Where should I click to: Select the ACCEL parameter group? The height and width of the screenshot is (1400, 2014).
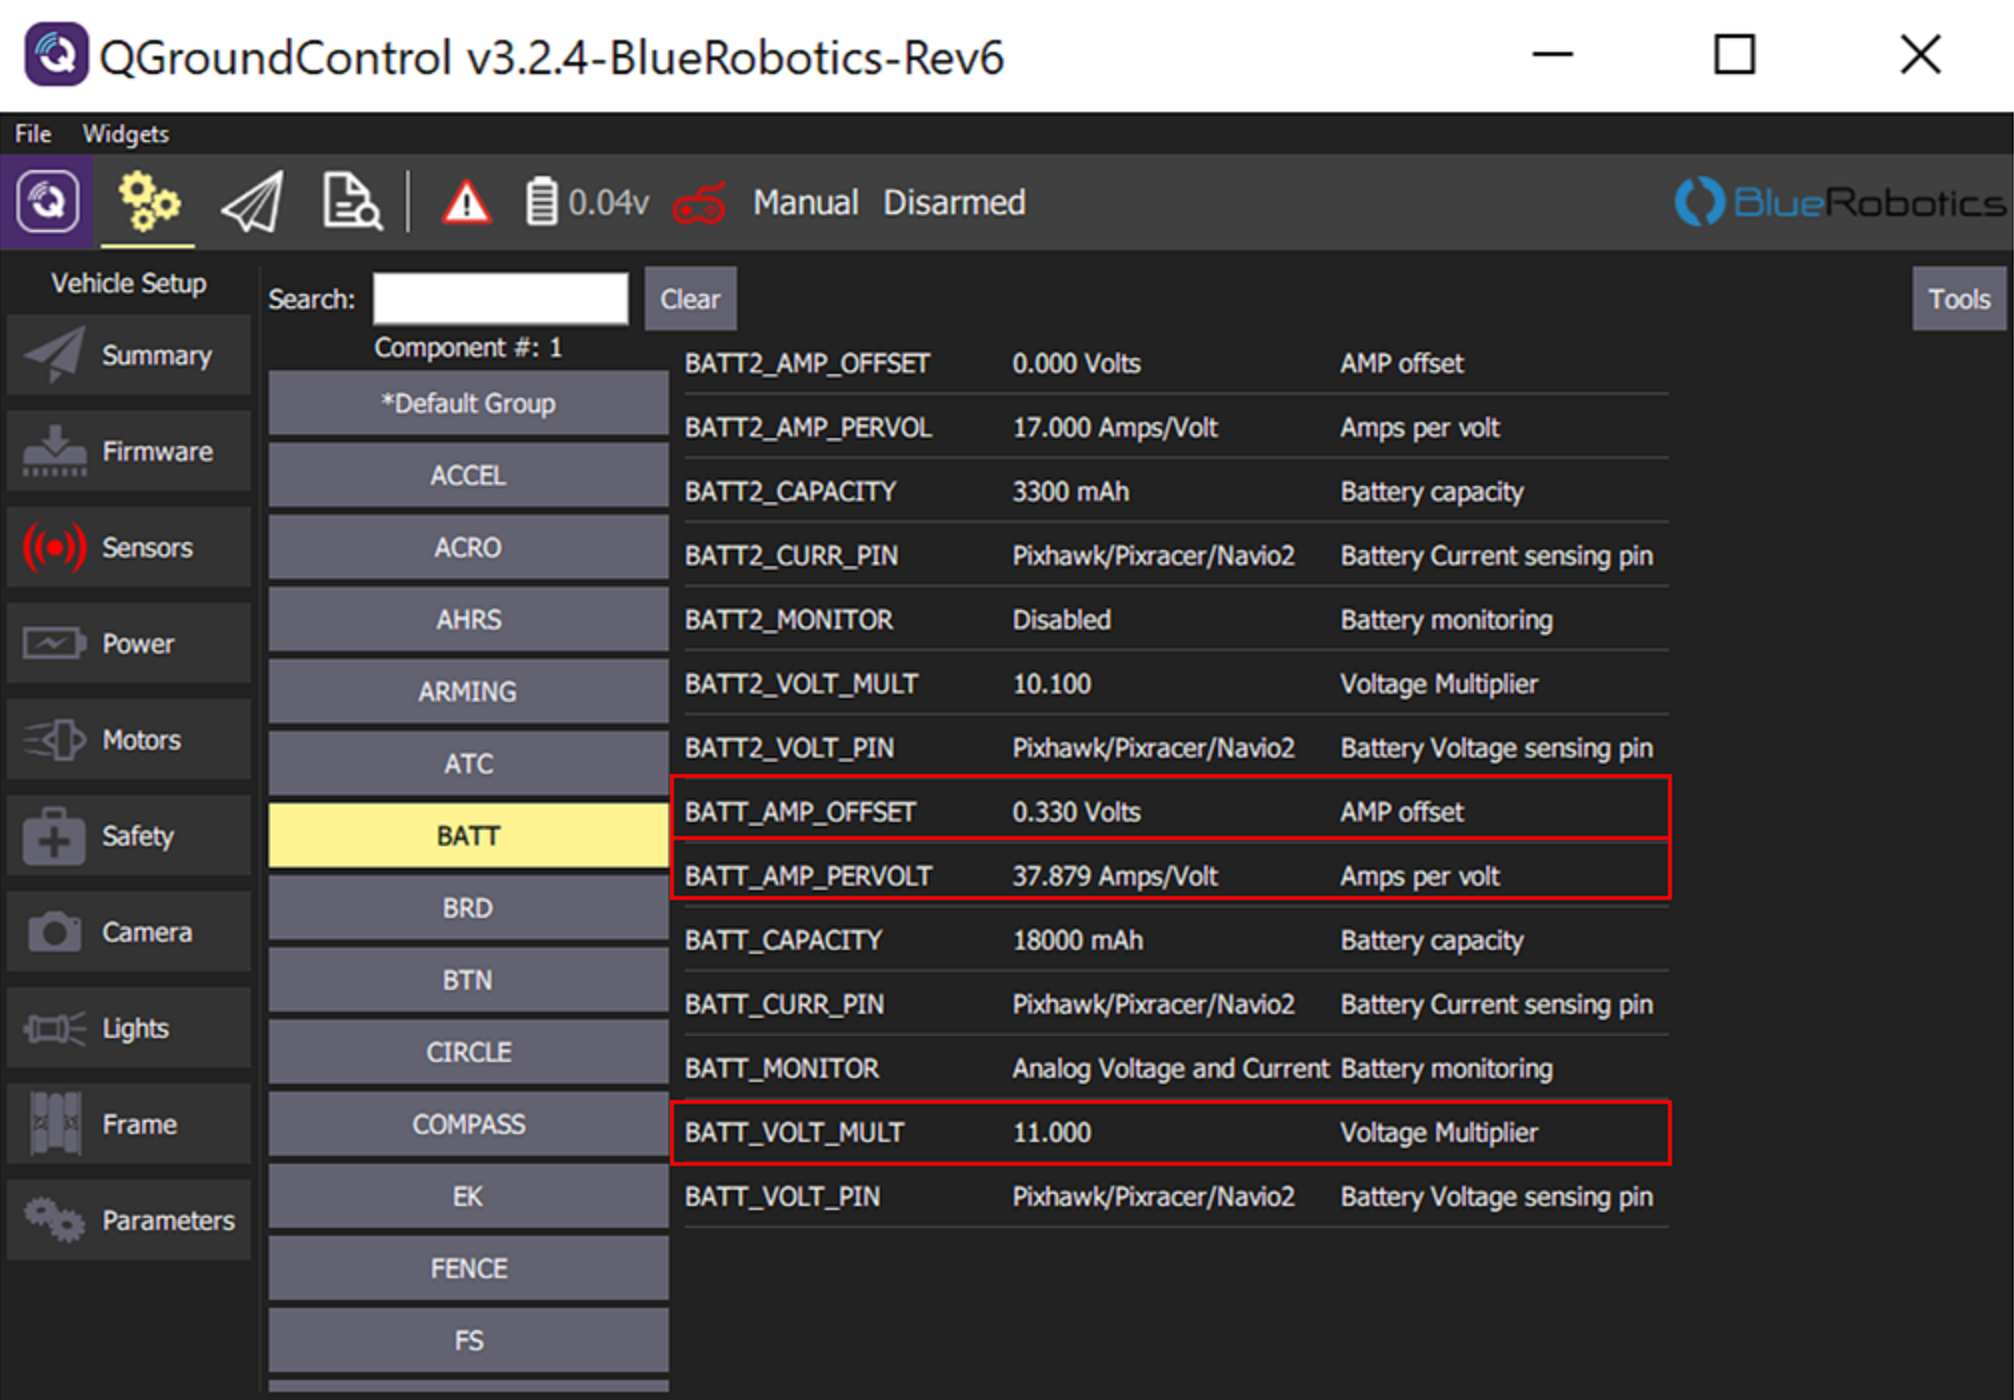point(468,476)
